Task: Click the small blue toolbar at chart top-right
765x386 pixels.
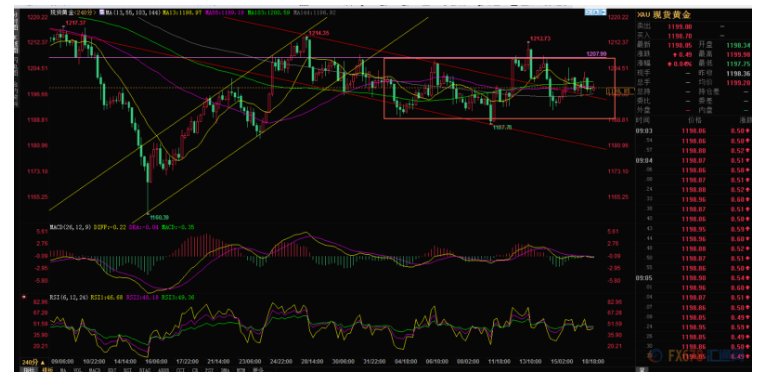Action: coord(595,12)
